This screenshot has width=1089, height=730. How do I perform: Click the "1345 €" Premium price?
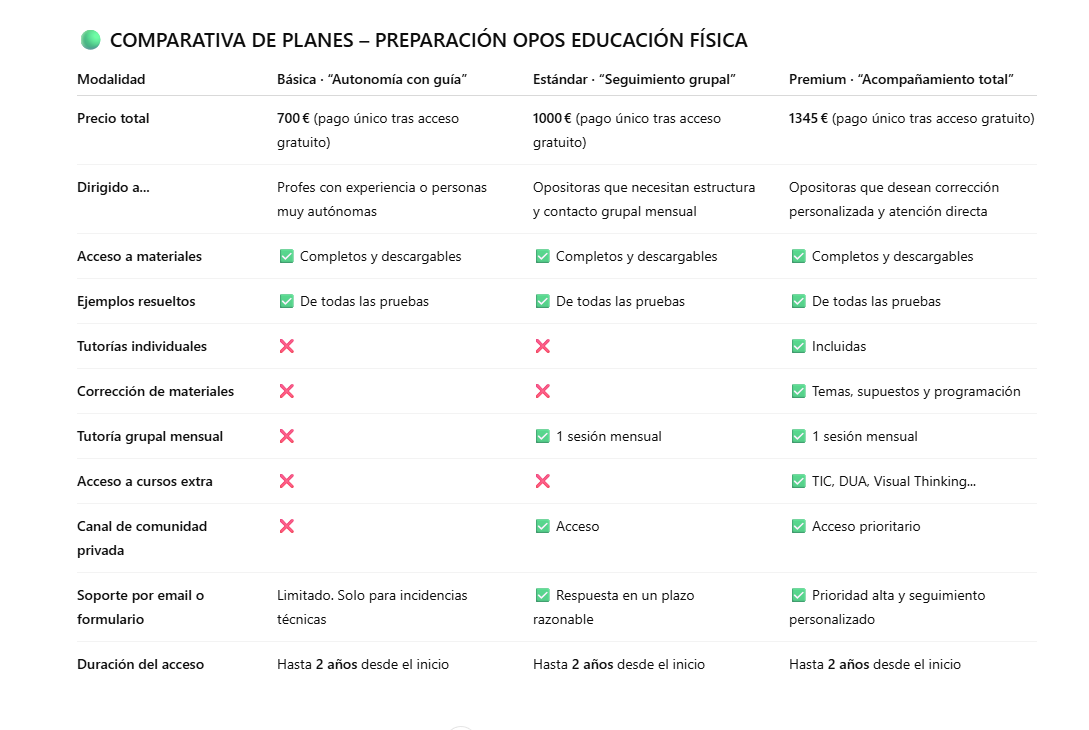[808, 118]
